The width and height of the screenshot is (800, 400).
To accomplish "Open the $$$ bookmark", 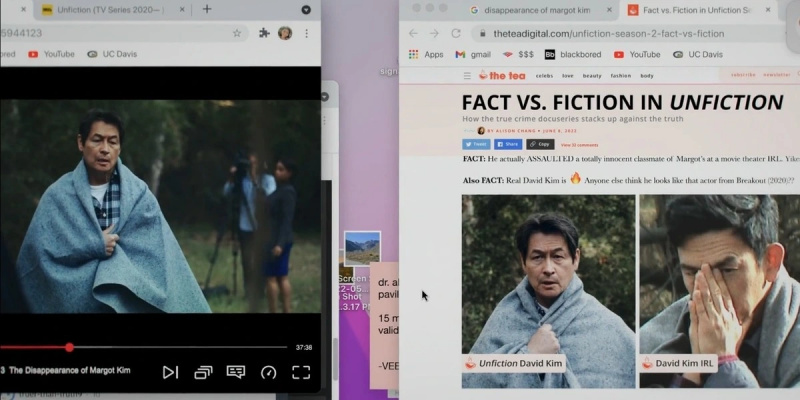I will [518, 55].
